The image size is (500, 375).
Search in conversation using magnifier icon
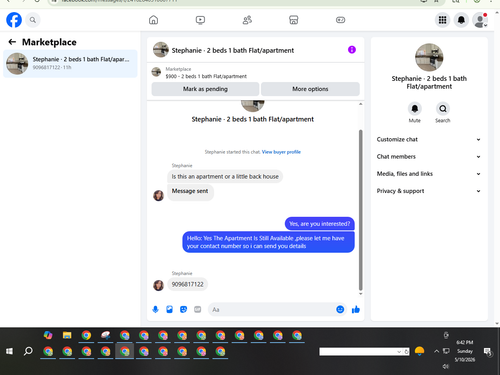pyautogui.click(x=443, y=109)
